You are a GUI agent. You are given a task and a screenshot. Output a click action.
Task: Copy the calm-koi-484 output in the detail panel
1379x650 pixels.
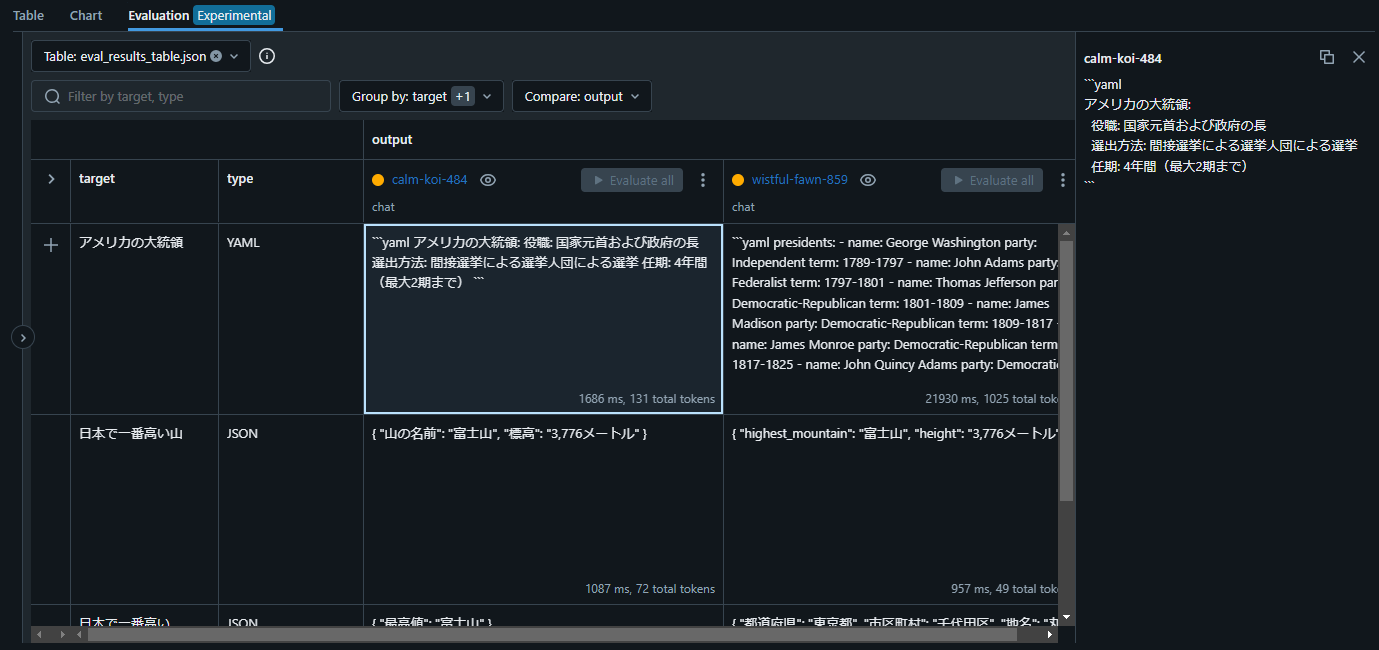pyautogui.click(x=1327, y=58)
